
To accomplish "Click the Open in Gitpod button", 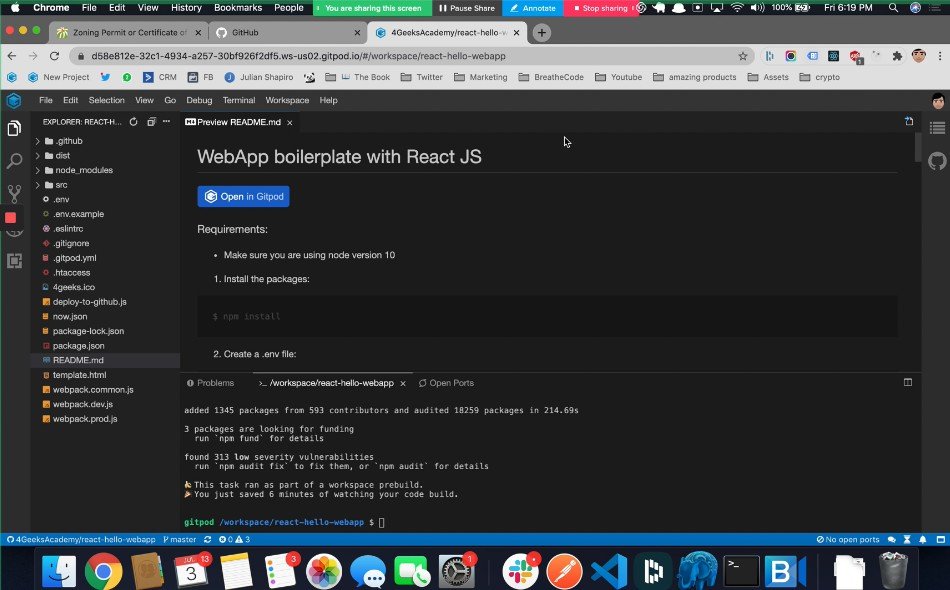I will click(x=243, y=197).
